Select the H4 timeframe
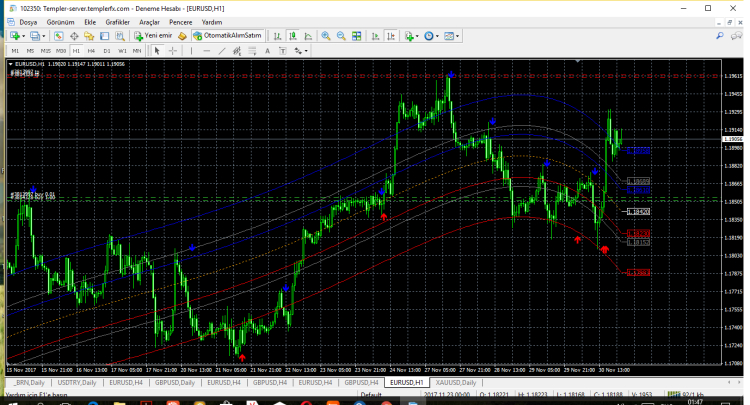The image size is (750, 405). (x=91, y=51)
